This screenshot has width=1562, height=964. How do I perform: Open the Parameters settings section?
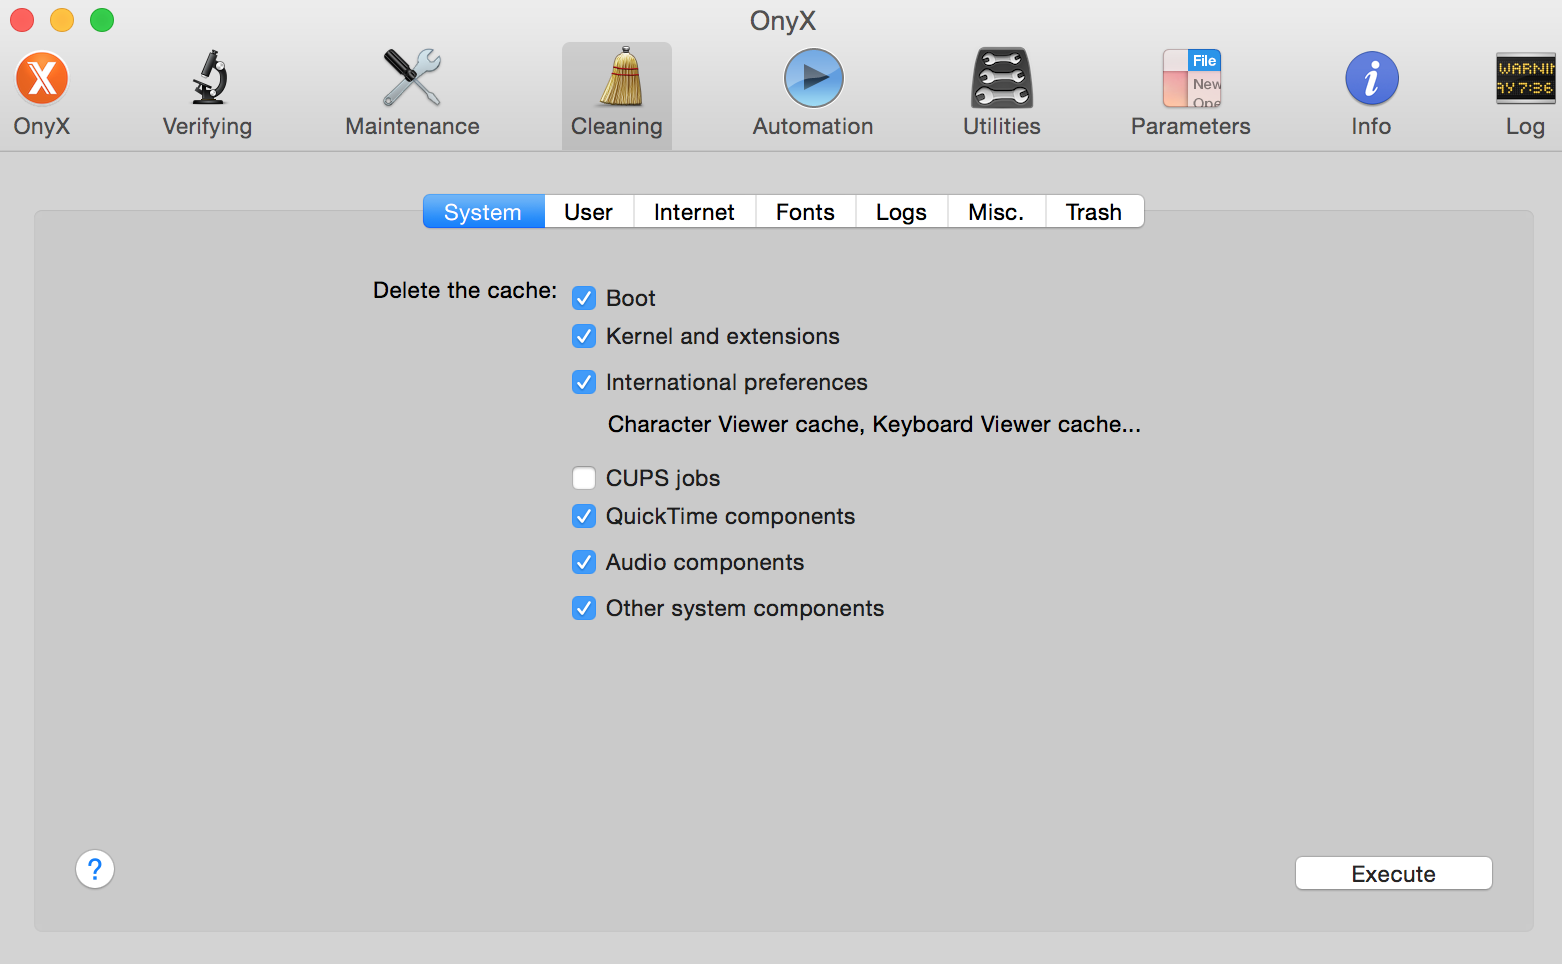pos(1191,95)
